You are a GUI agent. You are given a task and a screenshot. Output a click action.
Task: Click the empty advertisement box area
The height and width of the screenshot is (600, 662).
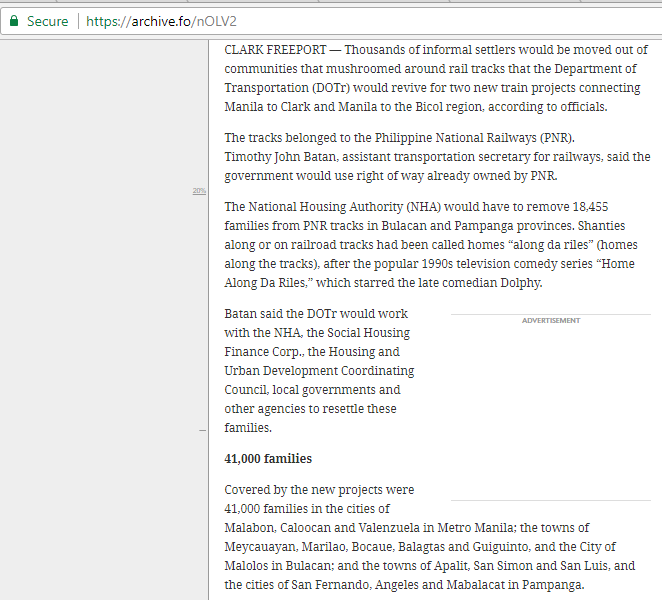(550, 410)
